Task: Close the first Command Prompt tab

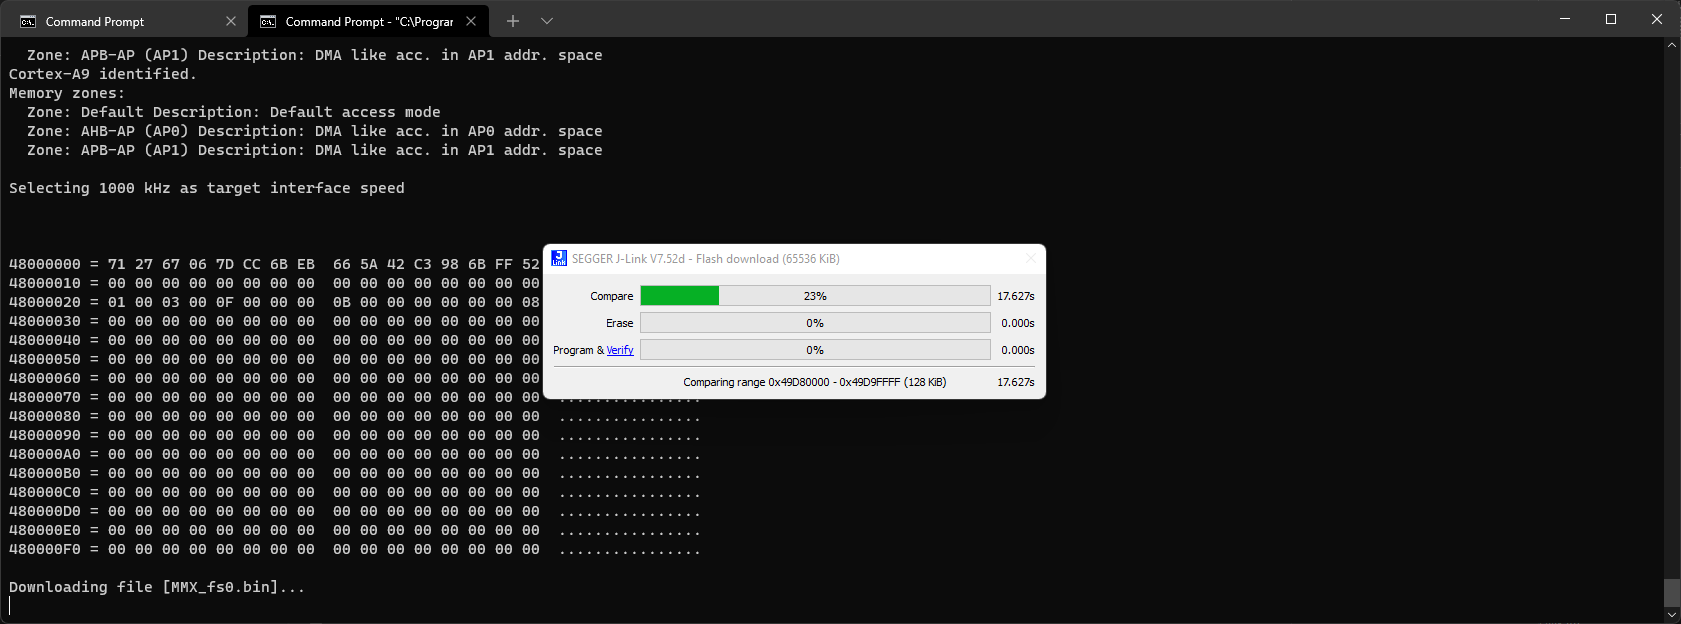Action: point(231,21)
